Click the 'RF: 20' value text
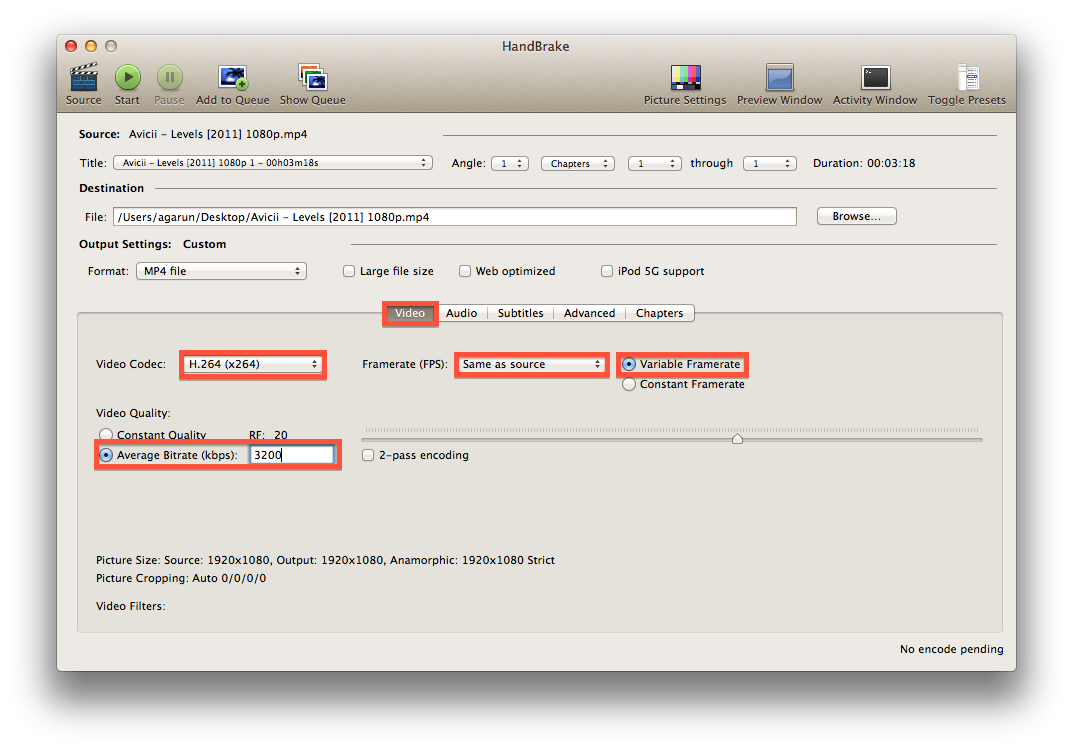This screenshot has height=750, width=1073. pyautogui.click(x=268, y=435)
